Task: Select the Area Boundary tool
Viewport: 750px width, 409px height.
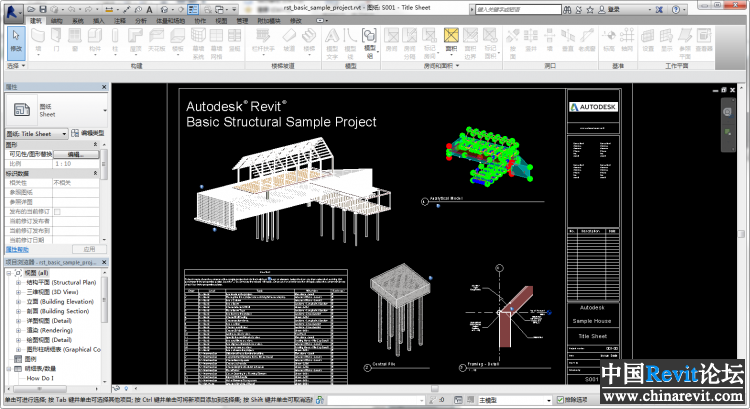Action: pos(470,43)
